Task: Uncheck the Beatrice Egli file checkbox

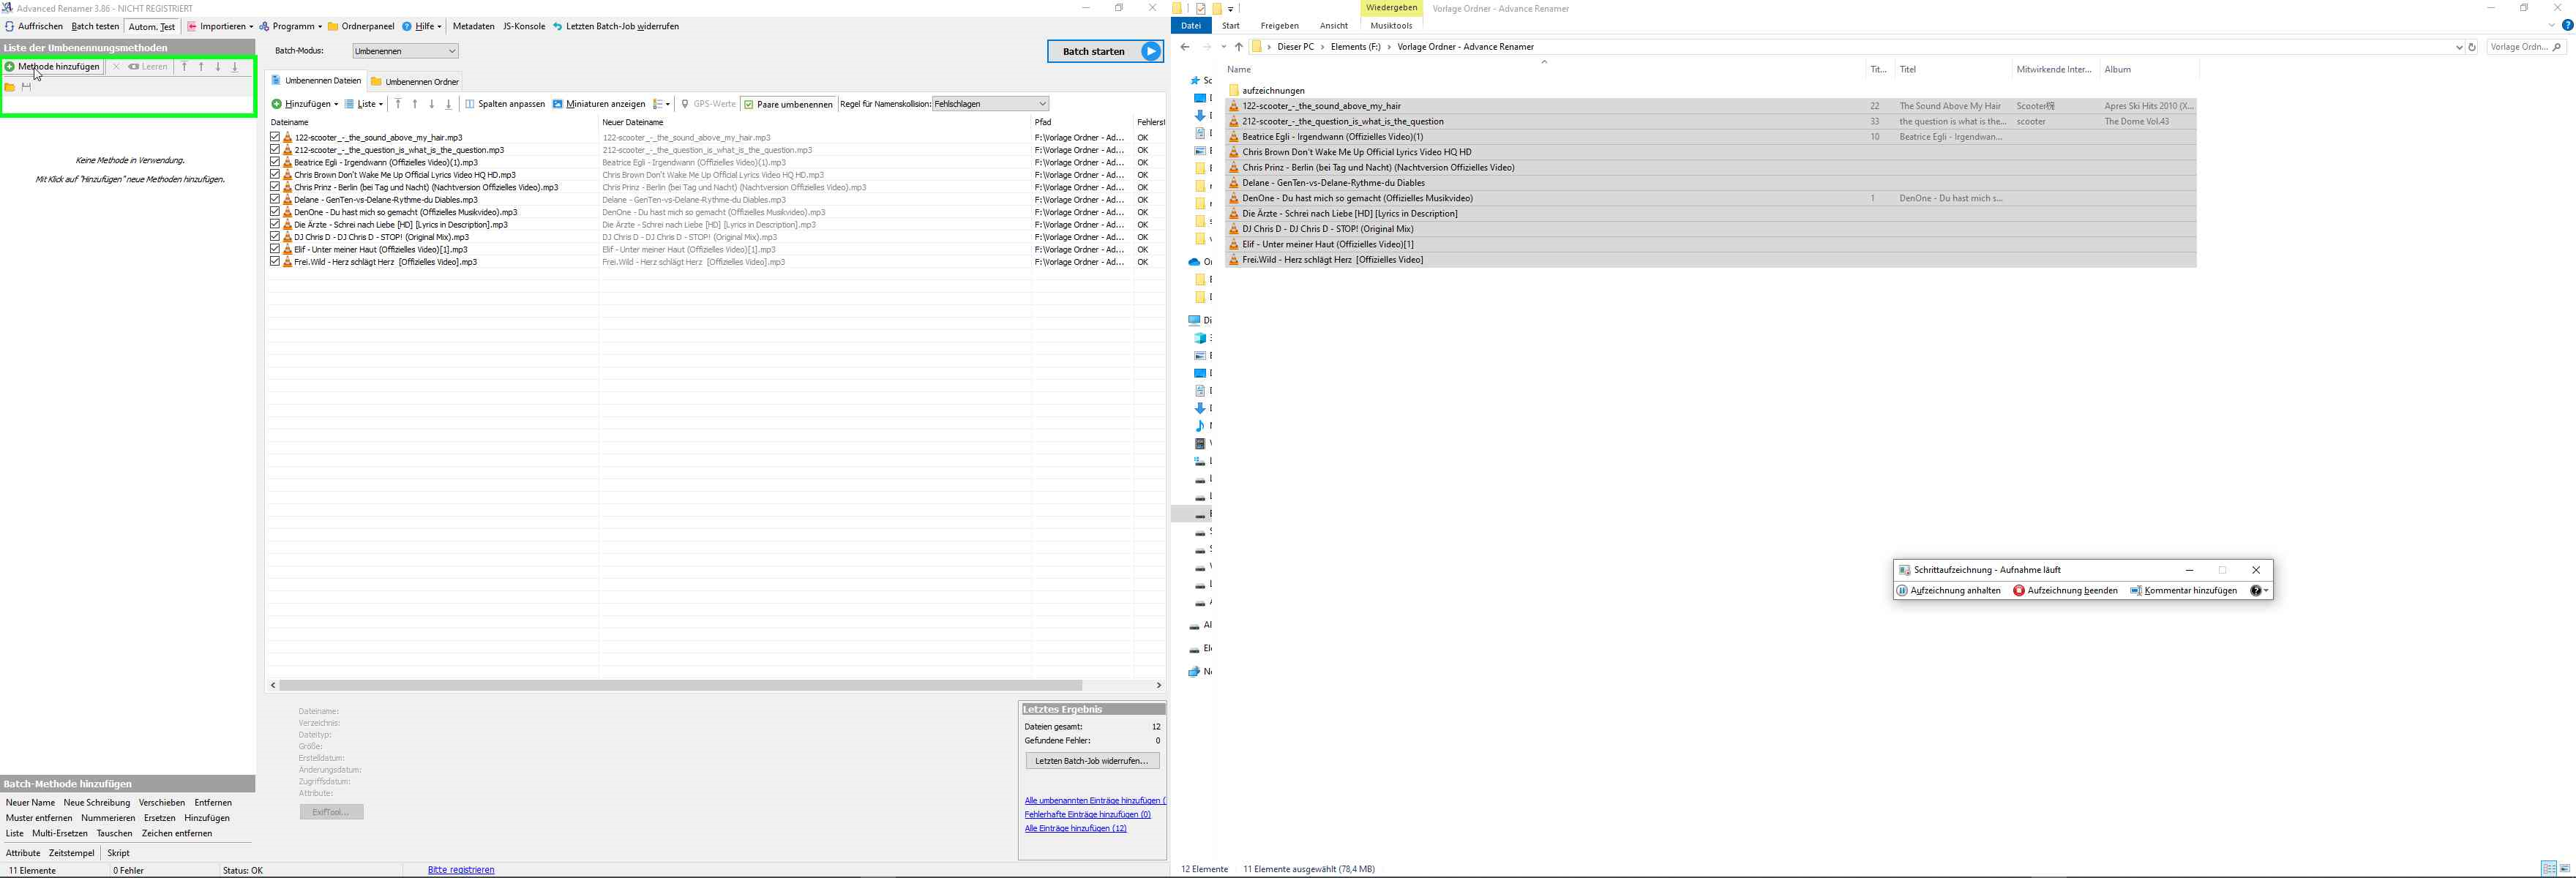Action: tap(275, 162)
